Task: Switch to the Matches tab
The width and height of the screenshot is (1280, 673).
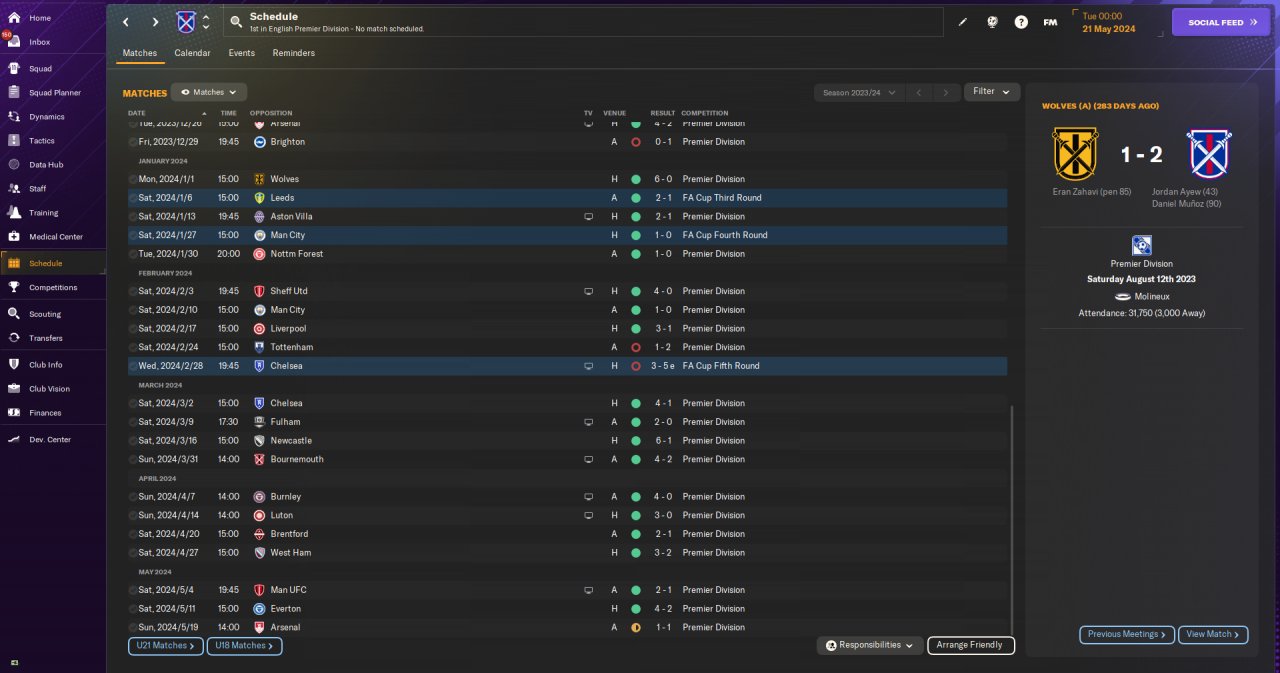Action: coord(140,53)
